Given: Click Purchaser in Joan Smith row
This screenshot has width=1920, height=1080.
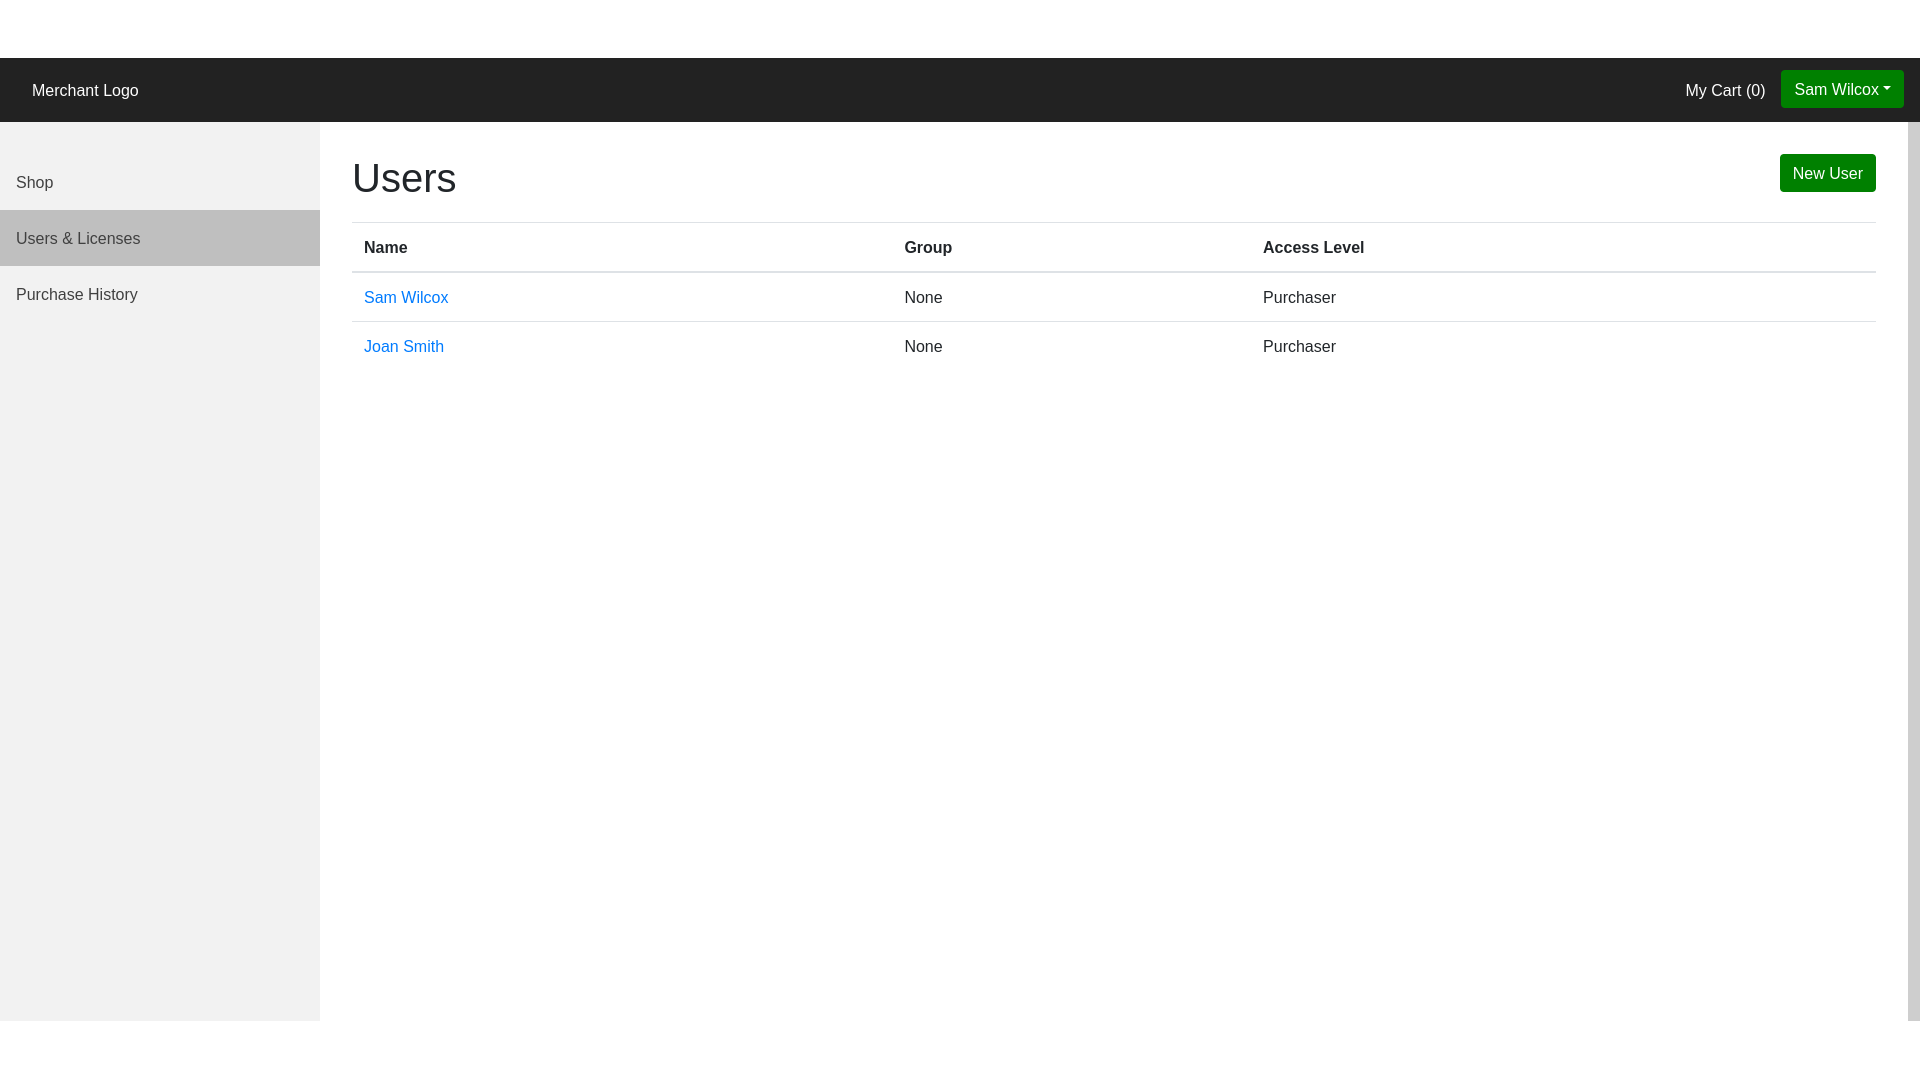Looking at the screenshot, I should coord(1299,346).
